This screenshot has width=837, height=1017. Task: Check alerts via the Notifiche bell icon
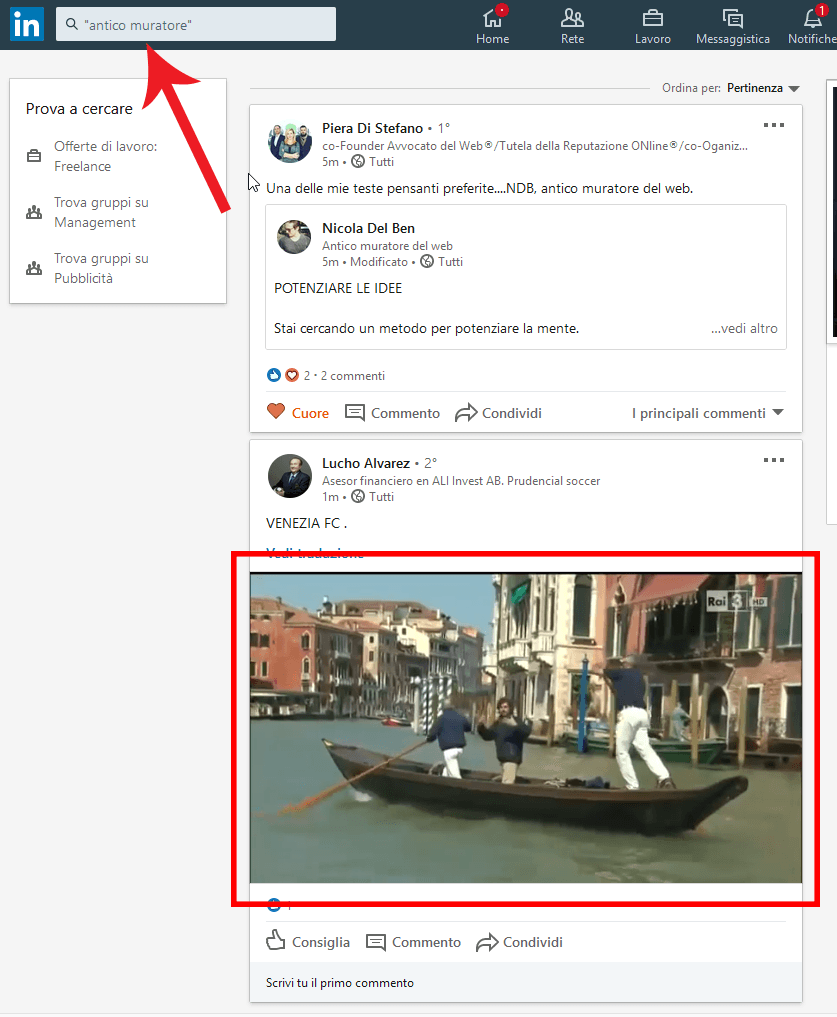(812, 18)
